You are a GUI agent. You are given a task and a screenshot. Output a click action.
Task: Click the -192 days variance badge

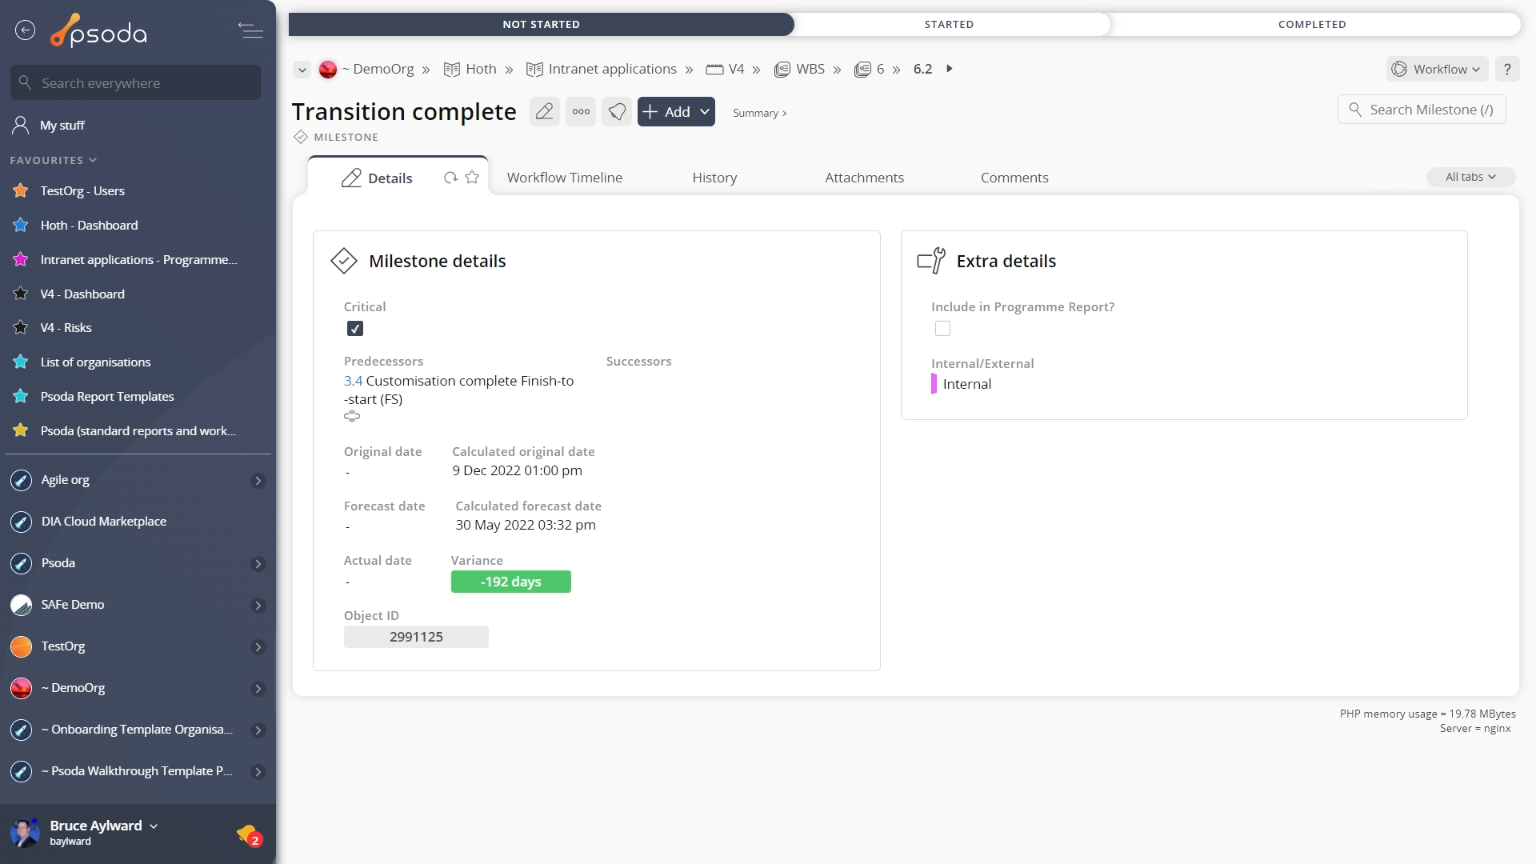click(x=511, y=582)
